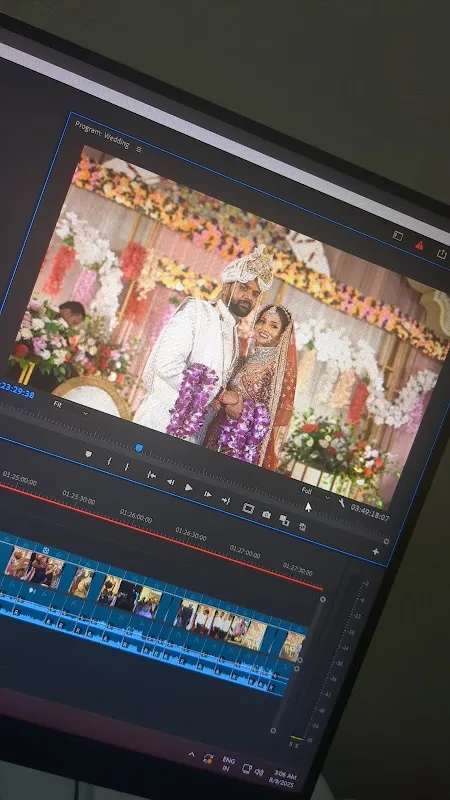Step back one frame

[170, 481]
